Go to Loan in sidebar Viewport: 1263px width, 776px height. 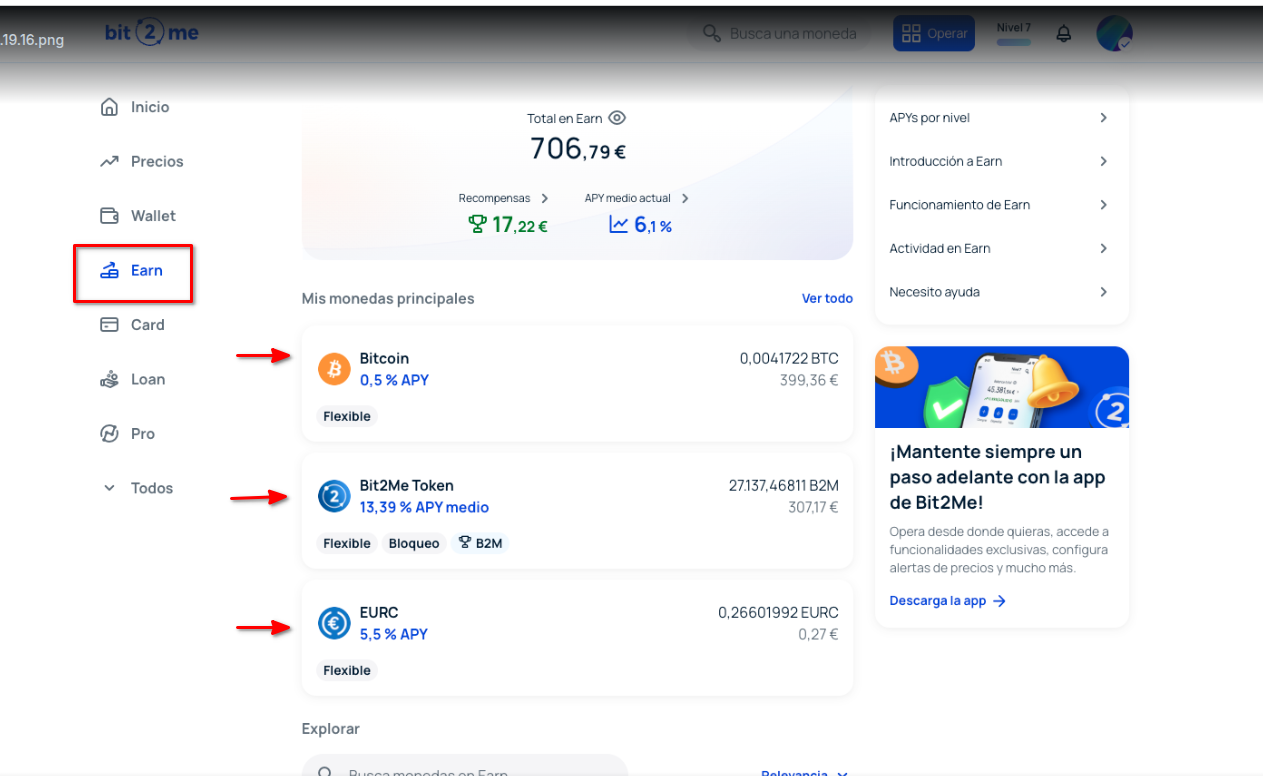(148, 379)
